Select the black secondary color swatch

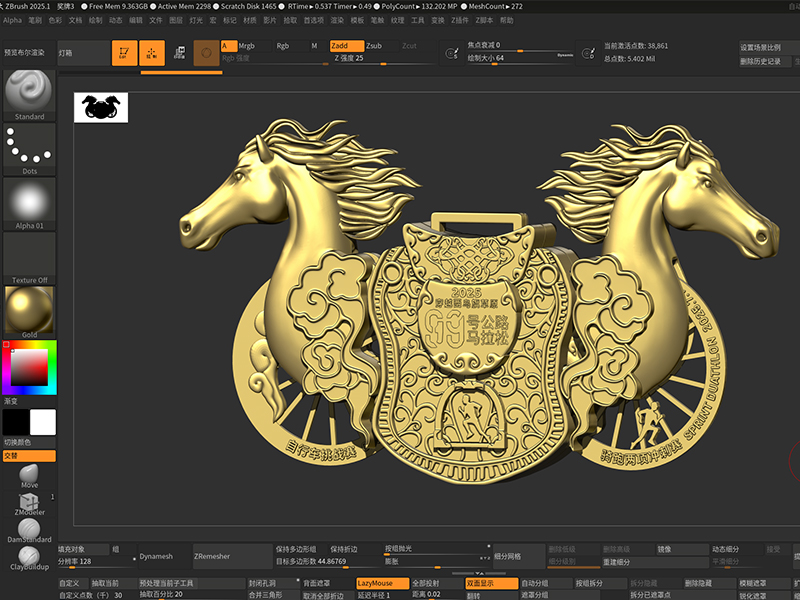pos(15,422)
